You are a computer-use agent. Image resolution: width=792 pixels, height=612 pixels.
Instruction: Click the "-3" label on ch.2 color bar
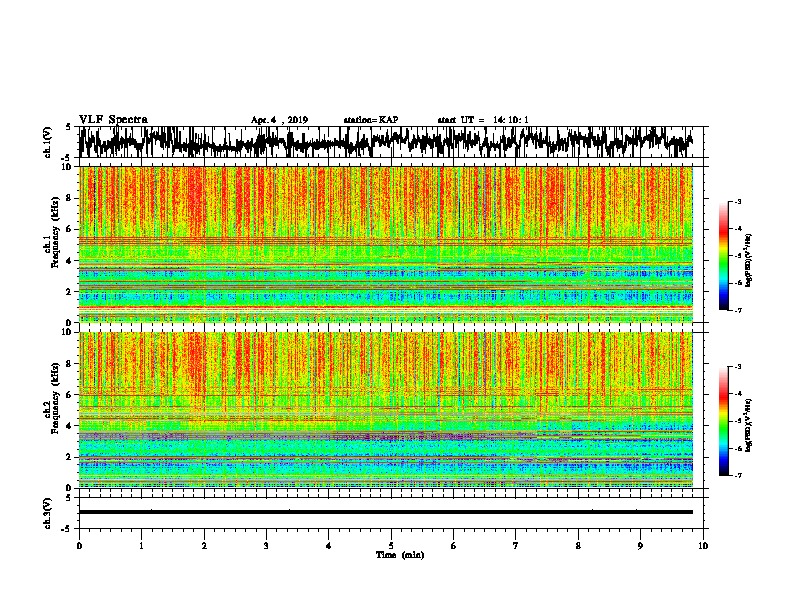(737, 367)
